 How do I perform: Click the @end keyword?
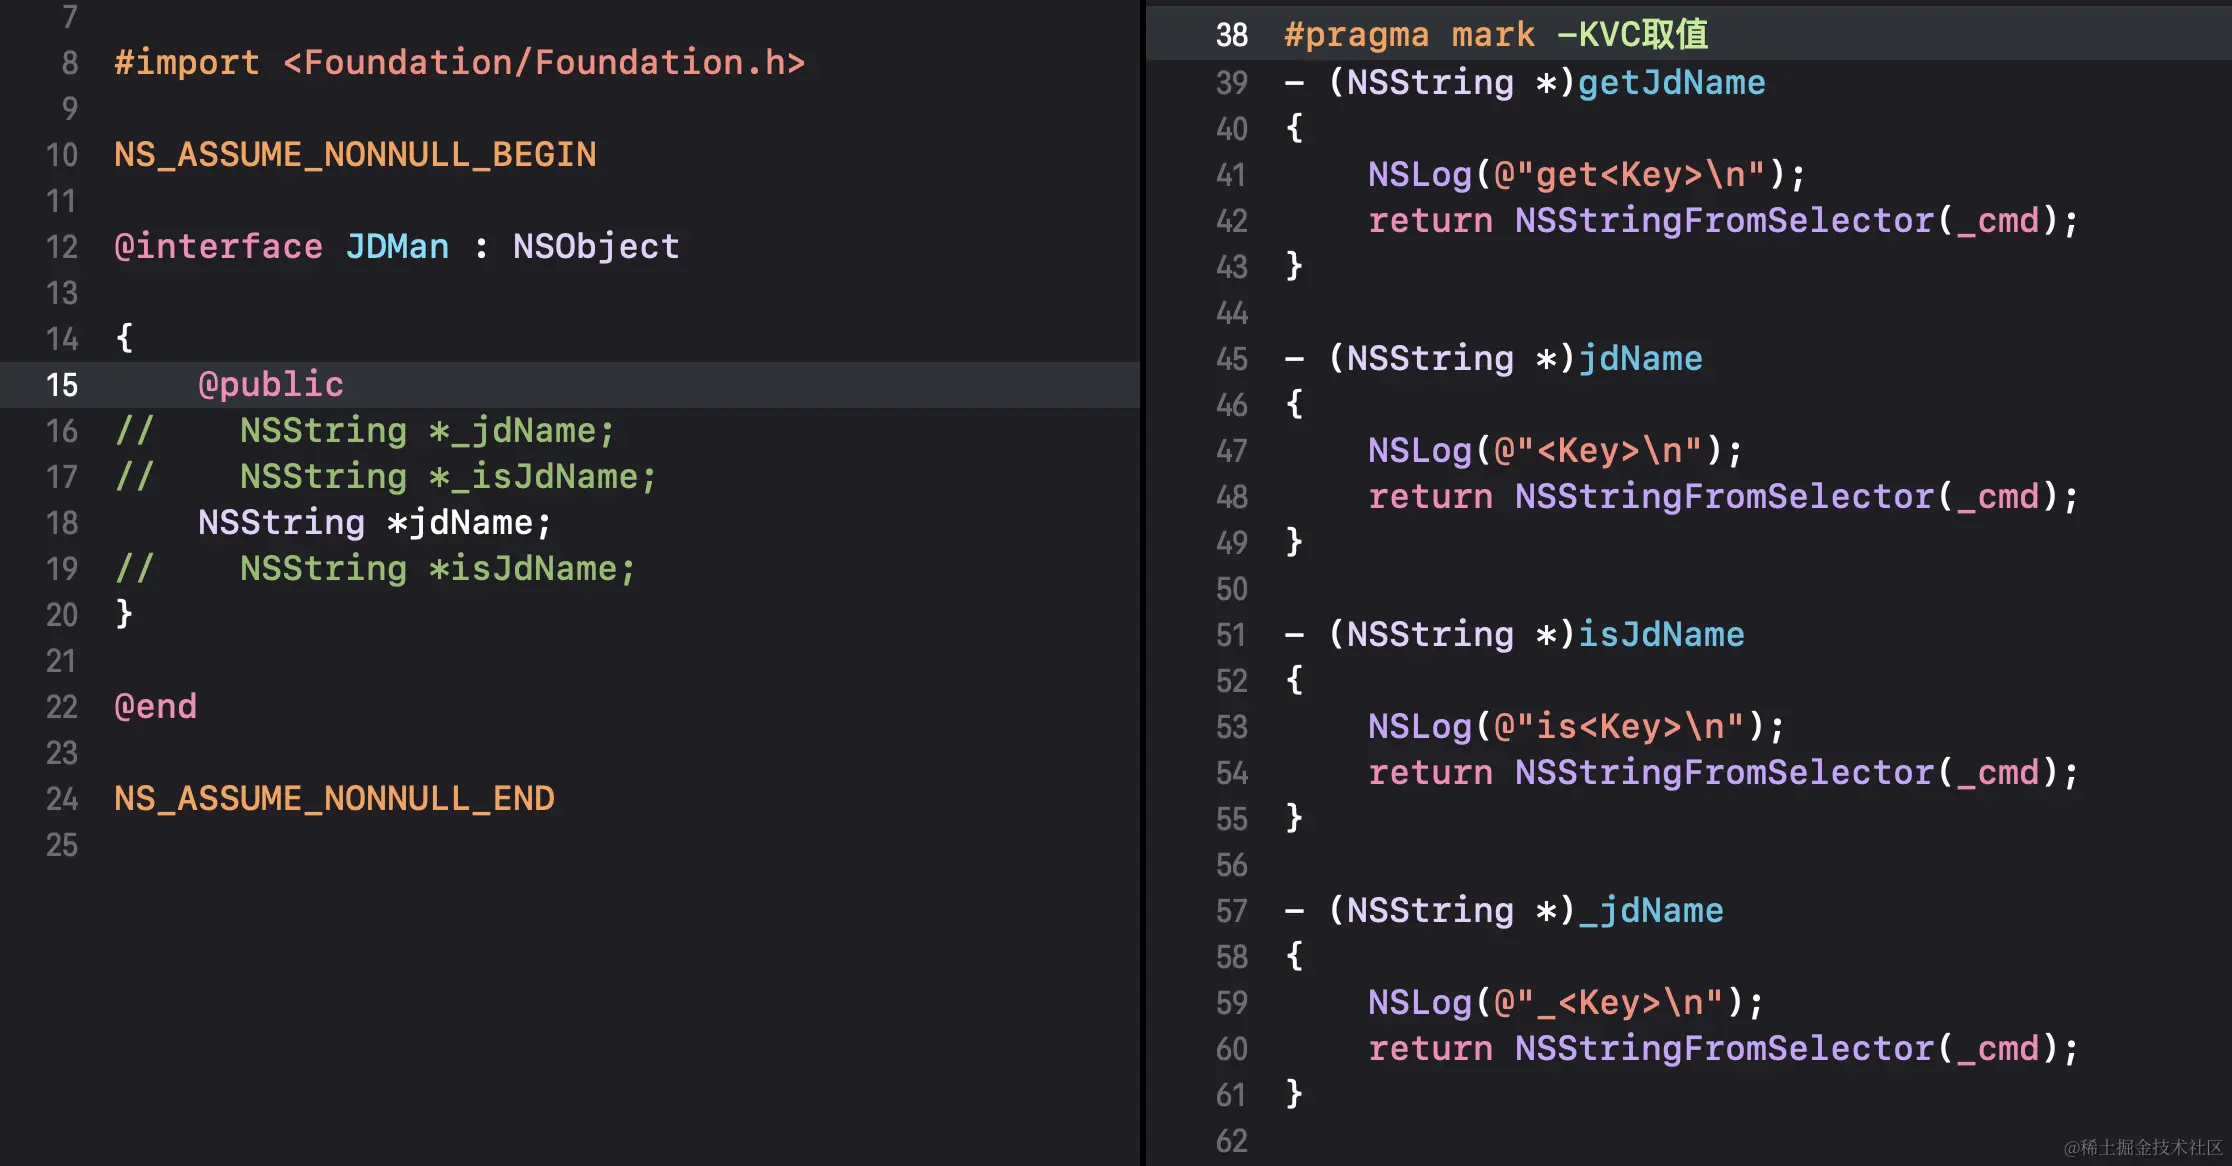[x=155, y=707]
